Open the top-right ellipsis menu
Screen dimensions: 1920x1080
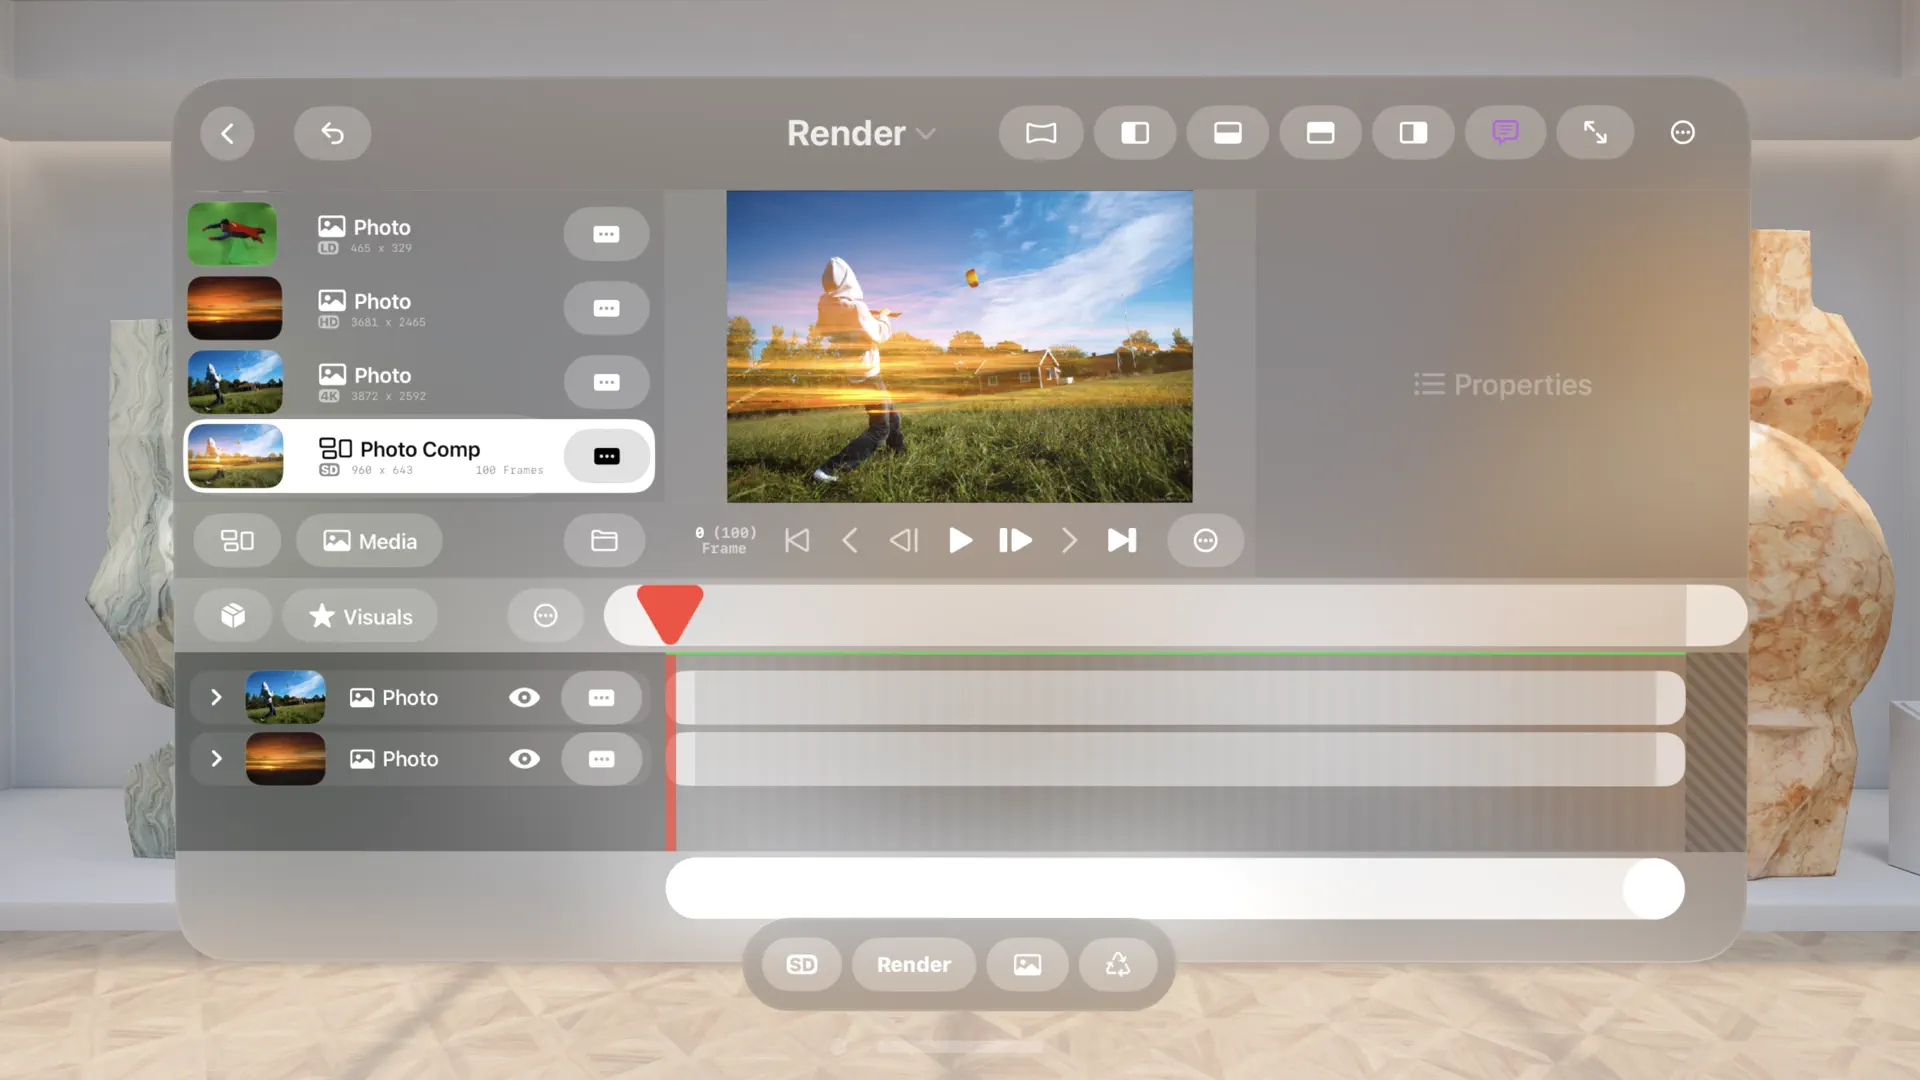pos(1682,132)
